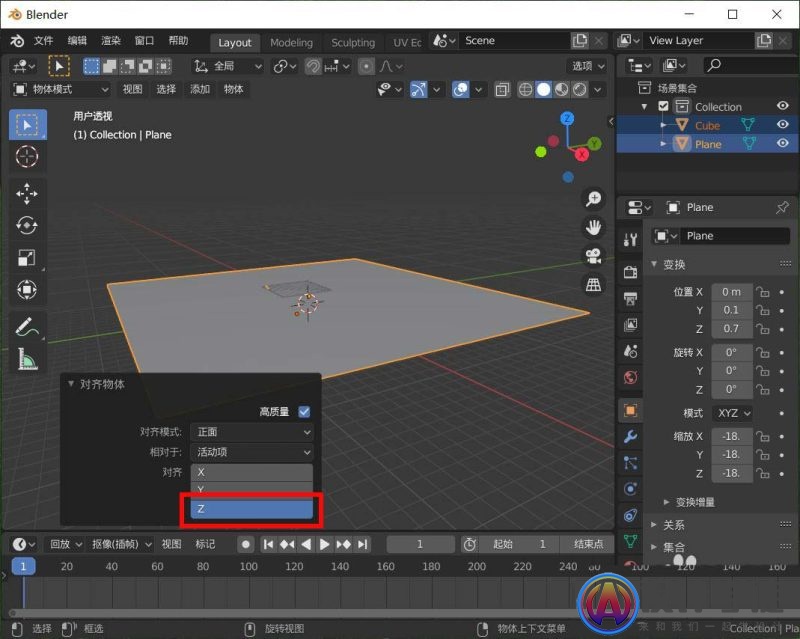Click the 结束点 end frame field
Viewport: 800px width, 639px height.
(588, 542)
